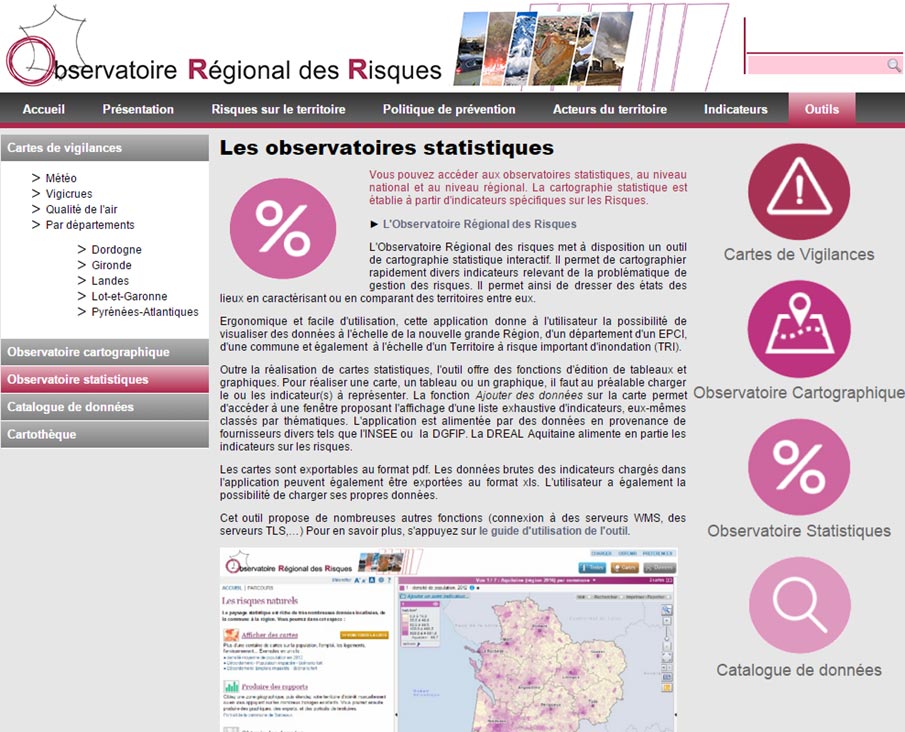Screen dimensions: 905x732
Task: Select Politique de prévention in navigation
Action: (449, 109)
